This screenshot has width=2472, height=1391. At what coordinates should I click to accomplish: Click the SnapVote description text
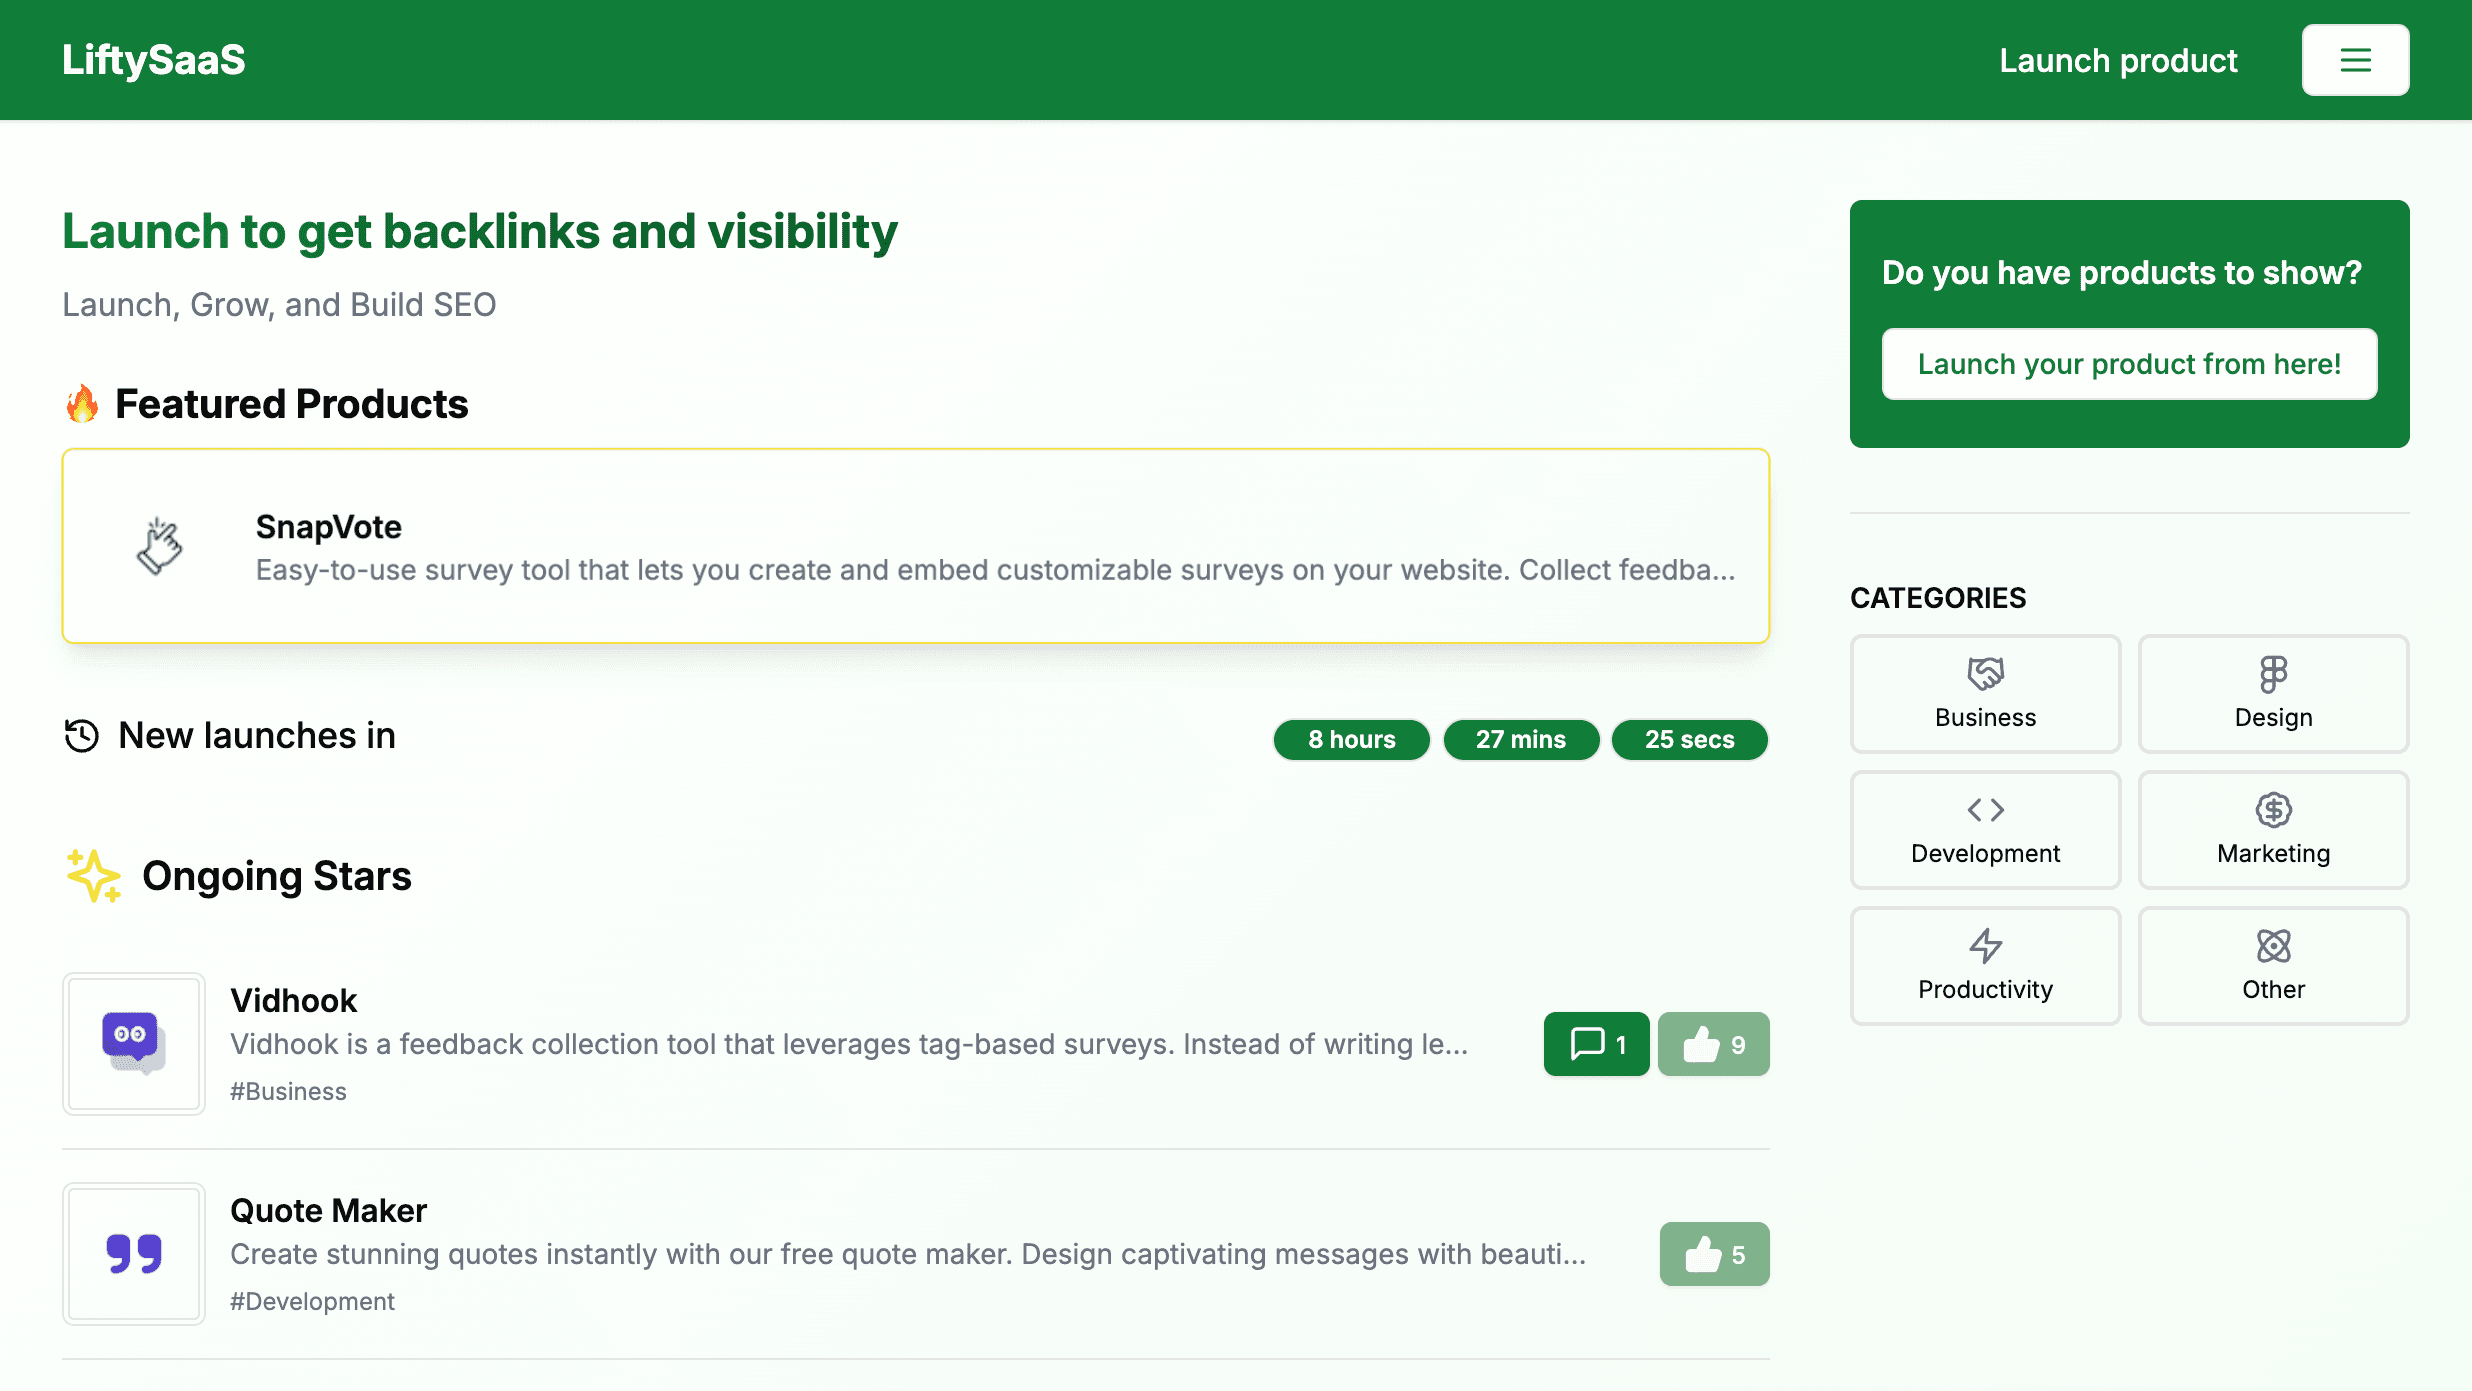coord(996,570)
